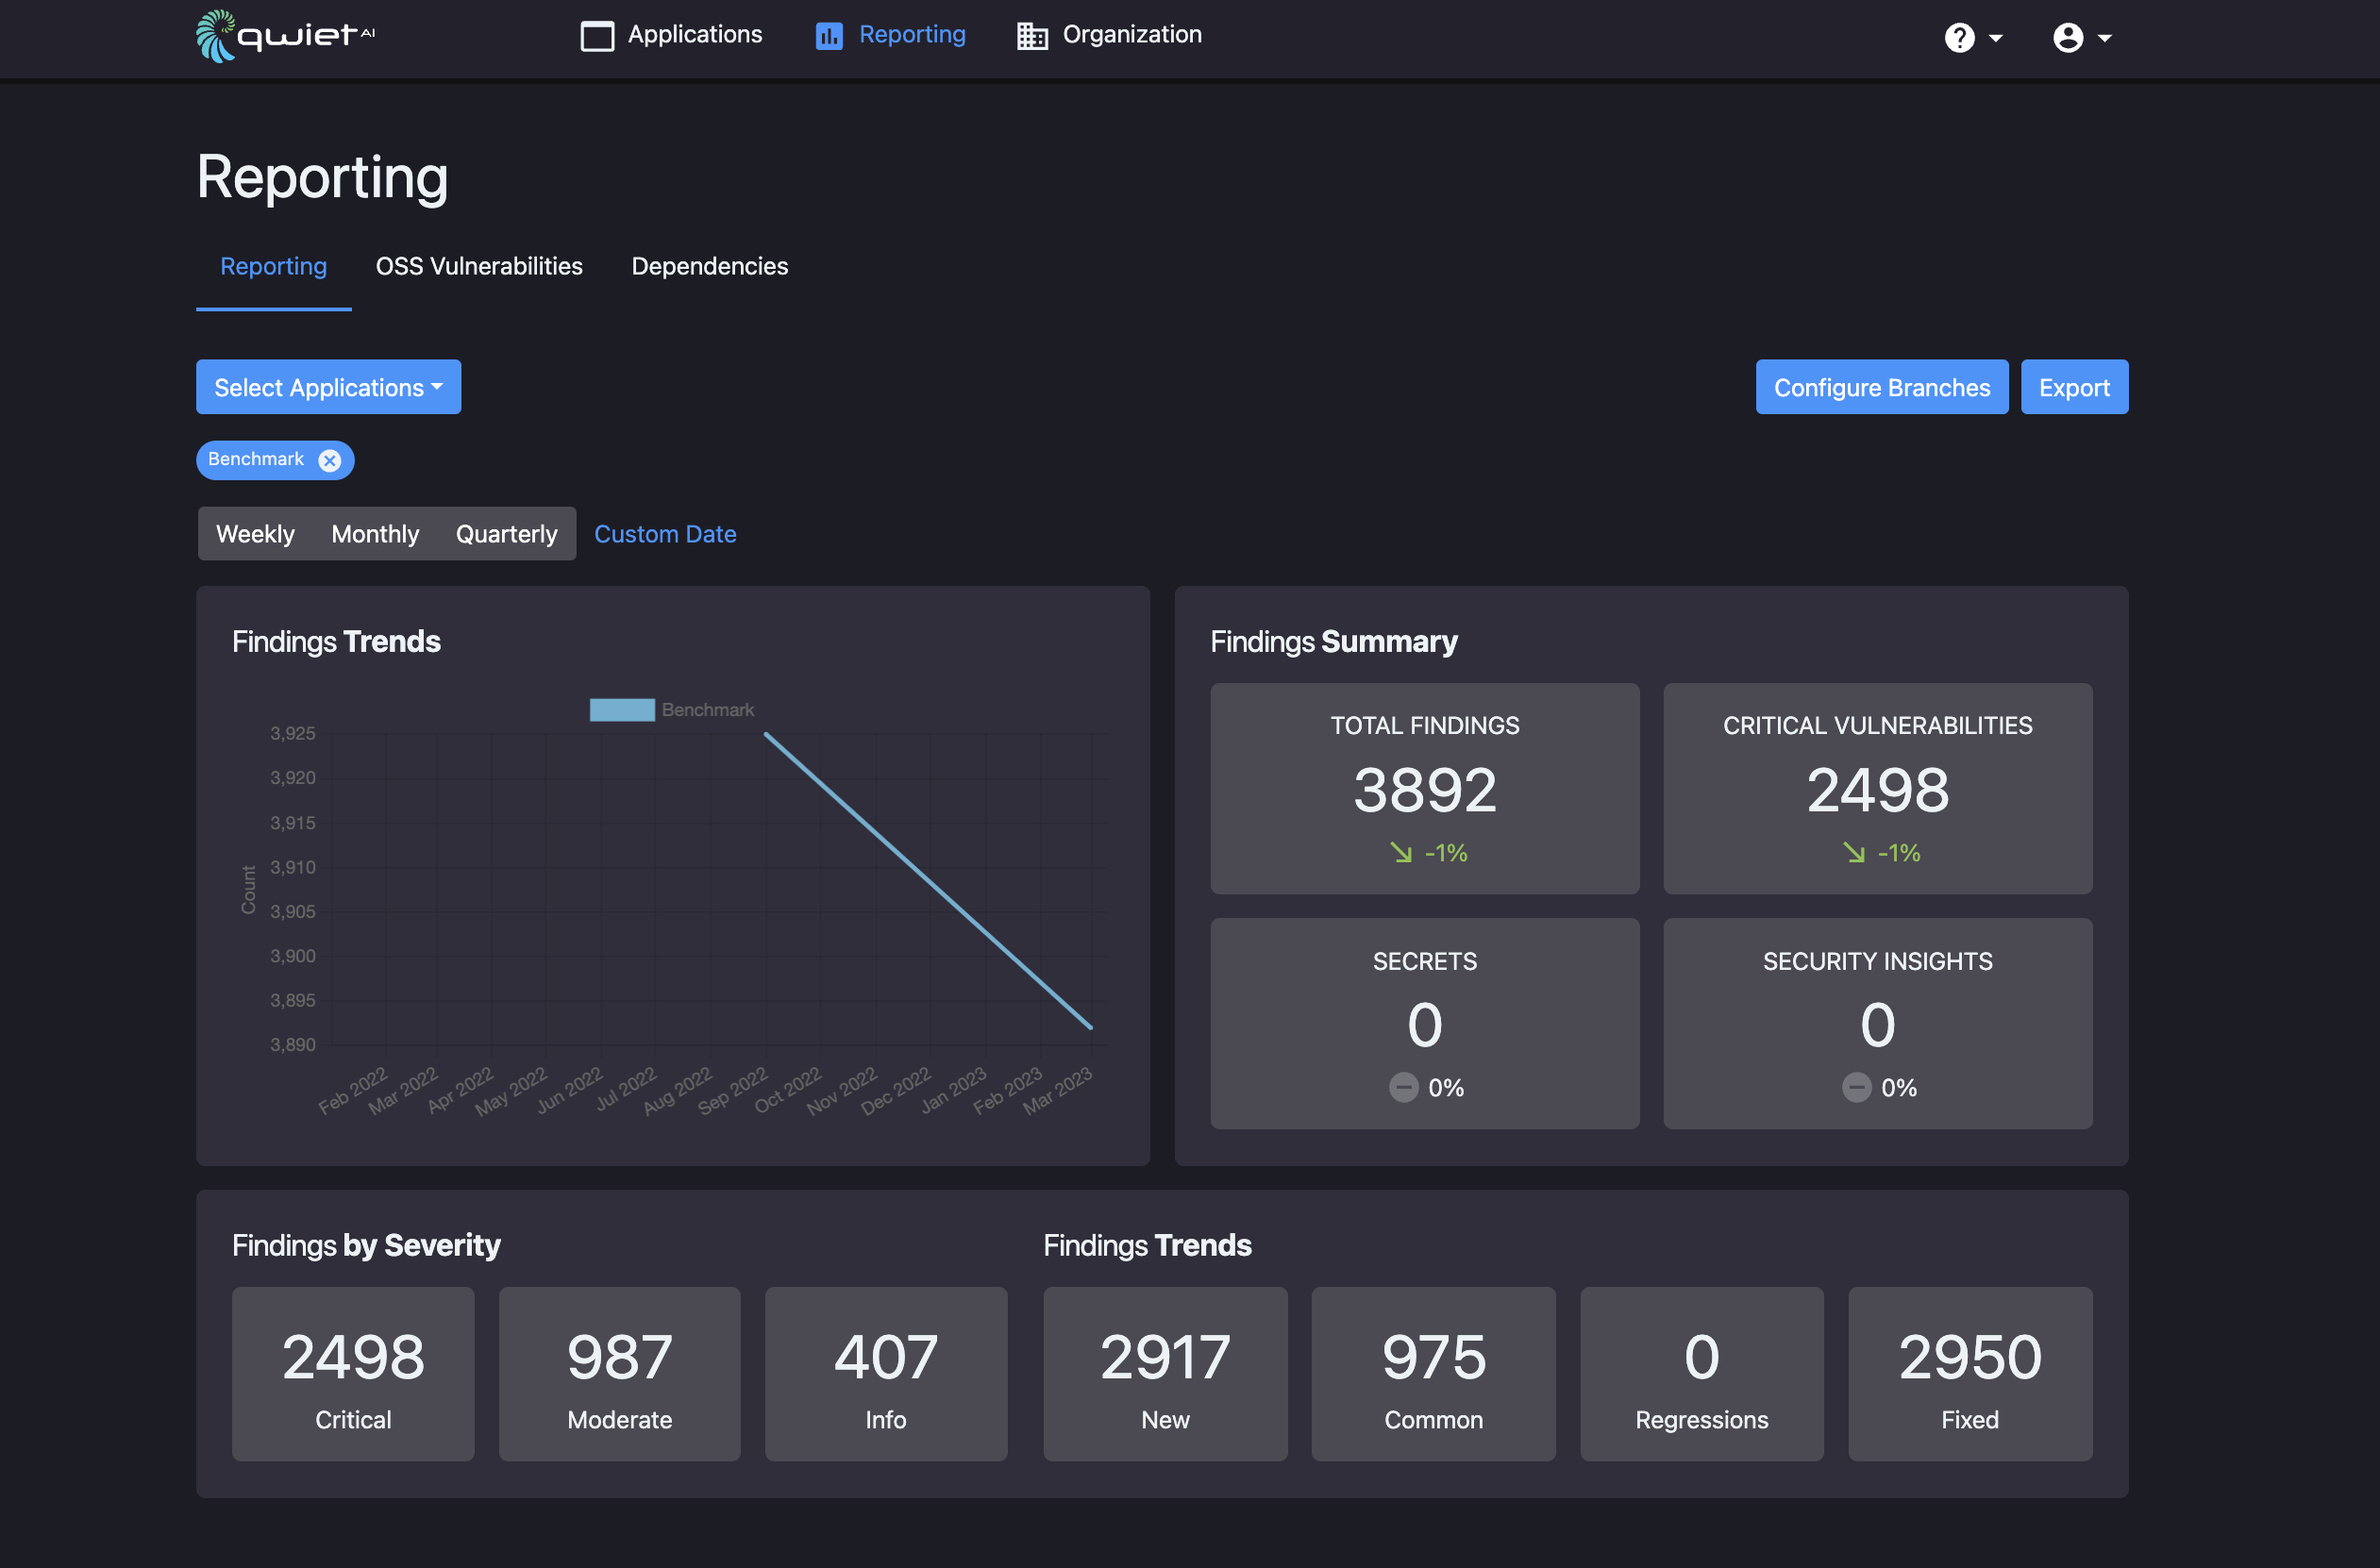Click the Total Findings 3892 card
This screenshot has height=1568, width=2380.
click(x=1424, y=789)
